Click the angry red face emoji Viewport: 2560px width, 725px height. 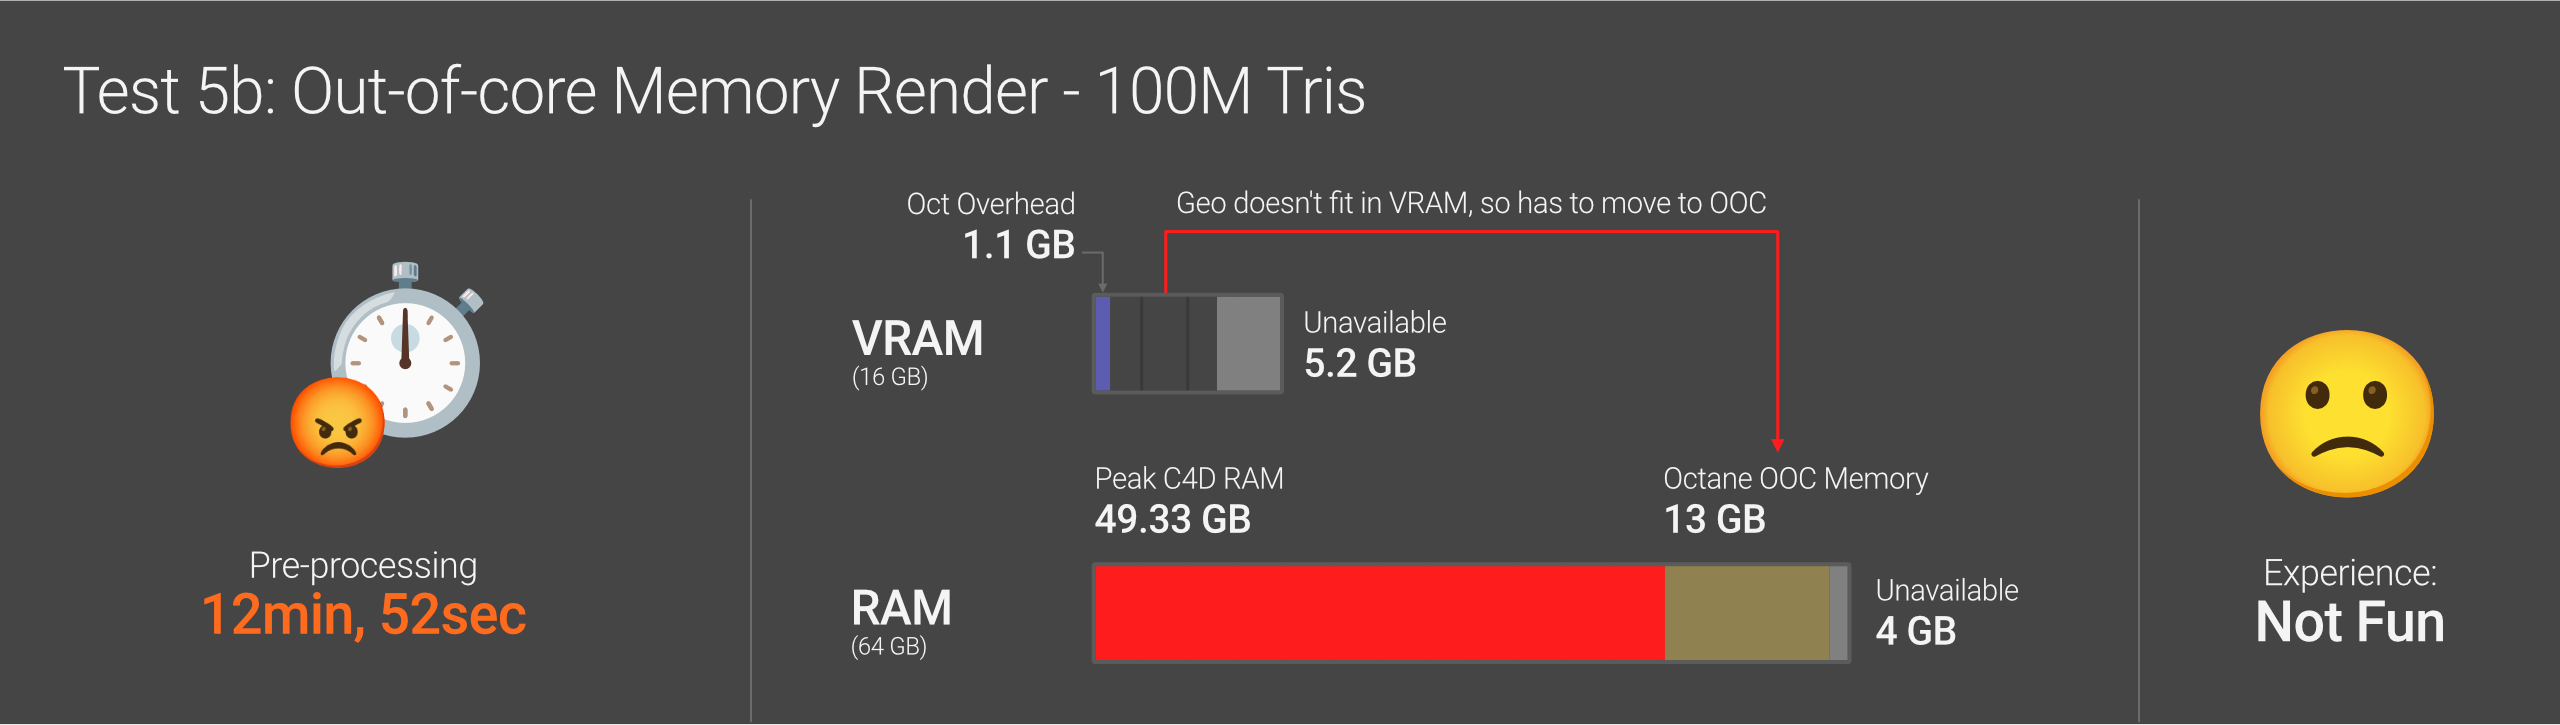337,423
